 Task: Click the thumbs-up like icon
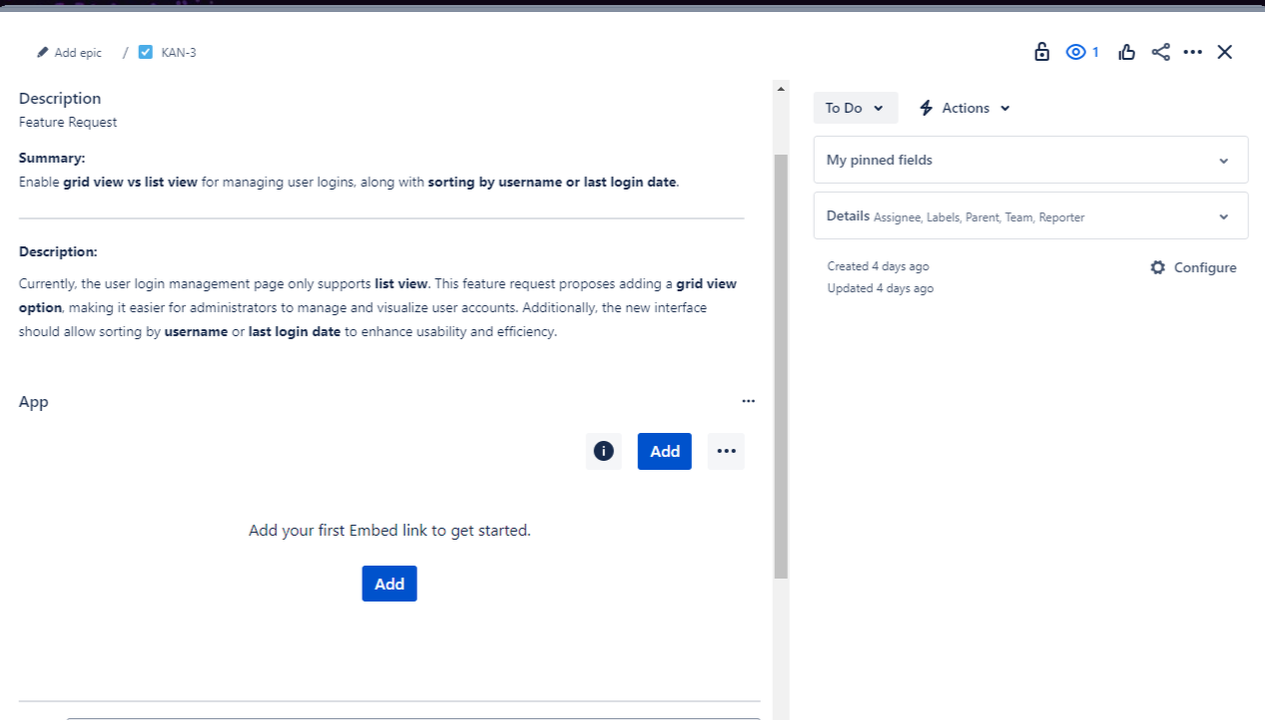coord(1126,51)
